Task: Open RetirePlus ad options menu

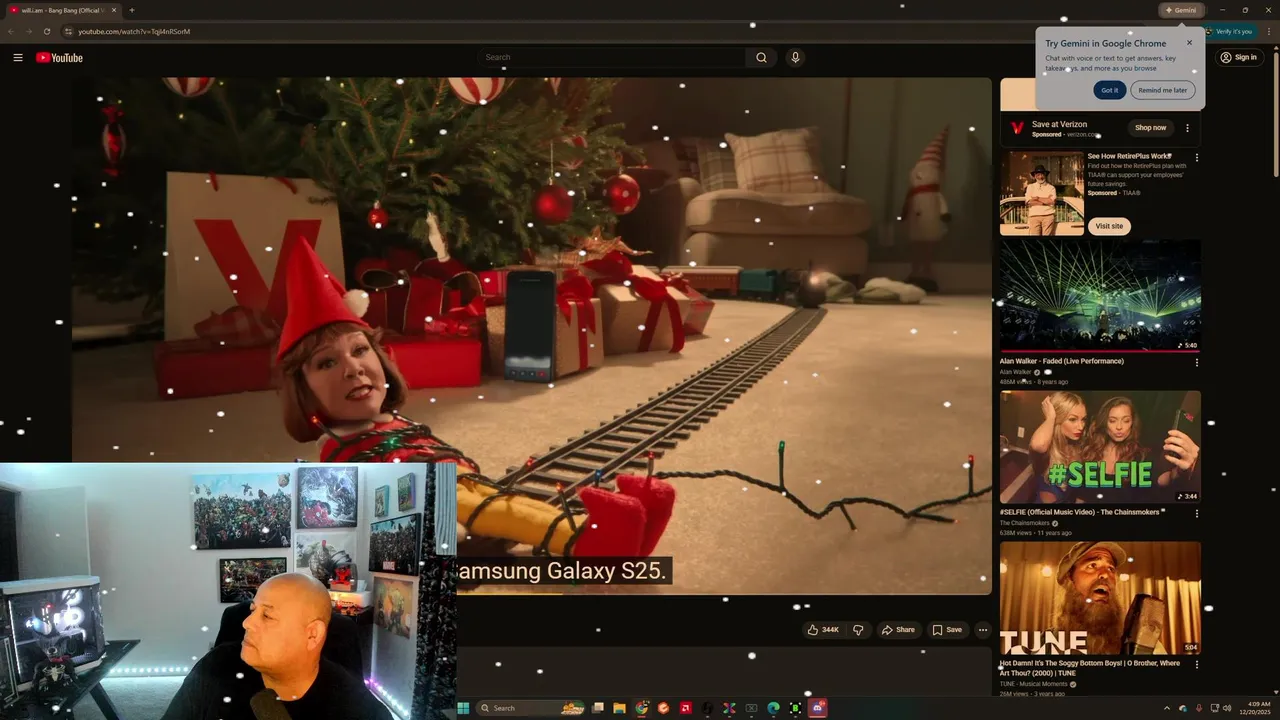Action: pyautogui.click(x=1196, y=157)
